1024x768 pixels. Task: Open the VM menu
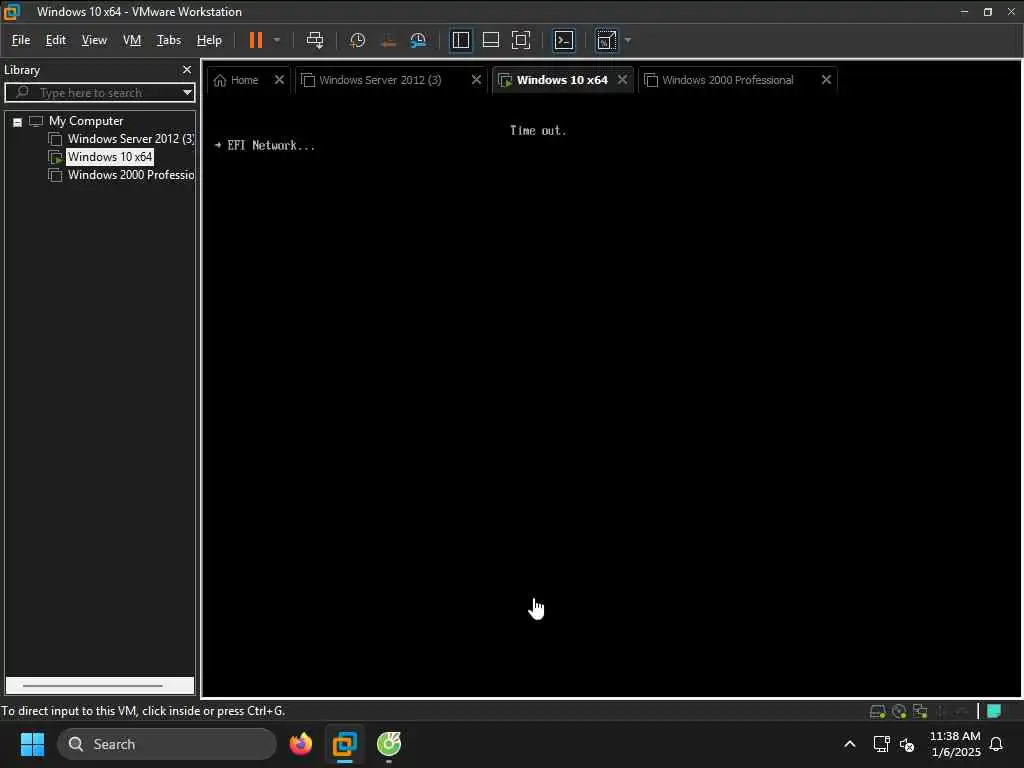pos(131,40)
